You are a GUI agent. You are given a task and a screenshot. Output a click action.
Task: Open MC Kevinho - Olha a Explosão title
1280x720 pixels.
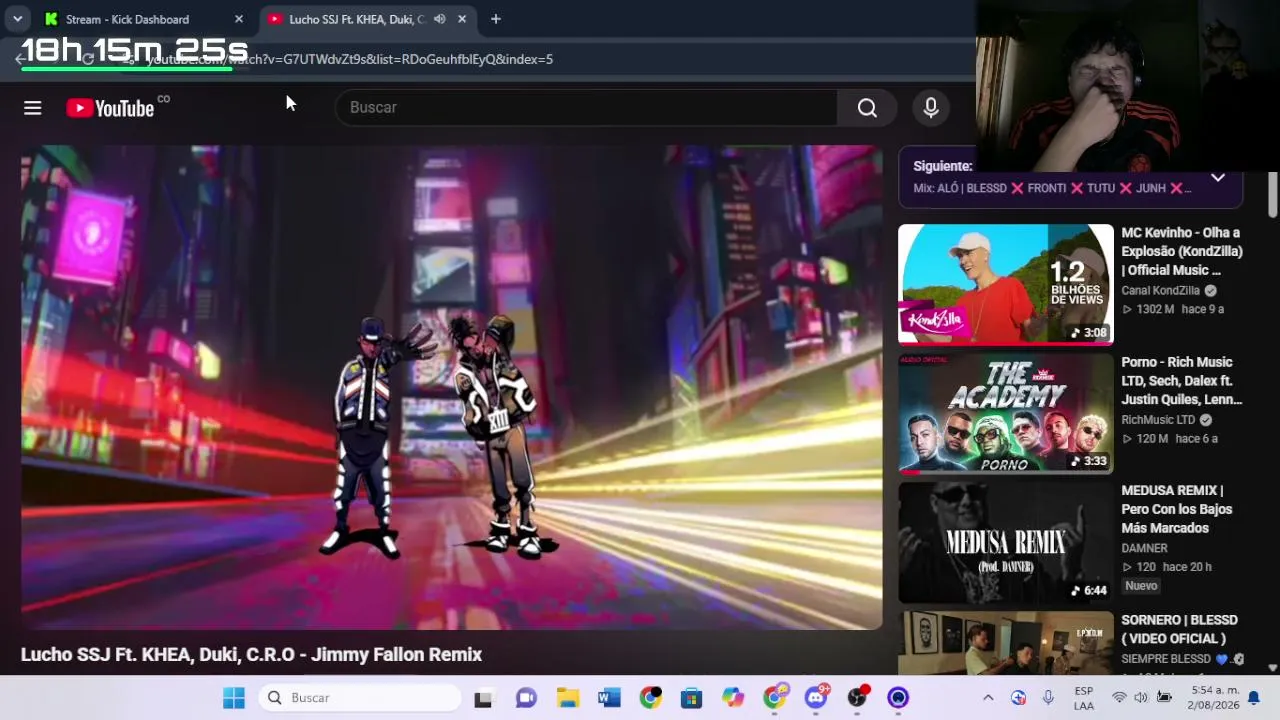pos(1182,251)
